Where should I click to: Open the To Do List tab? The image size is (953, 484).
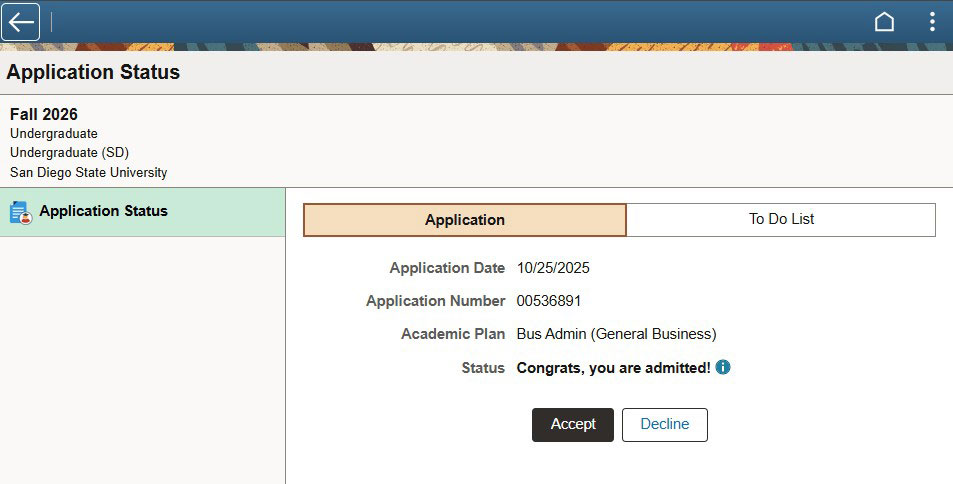[x=781, y=219]
